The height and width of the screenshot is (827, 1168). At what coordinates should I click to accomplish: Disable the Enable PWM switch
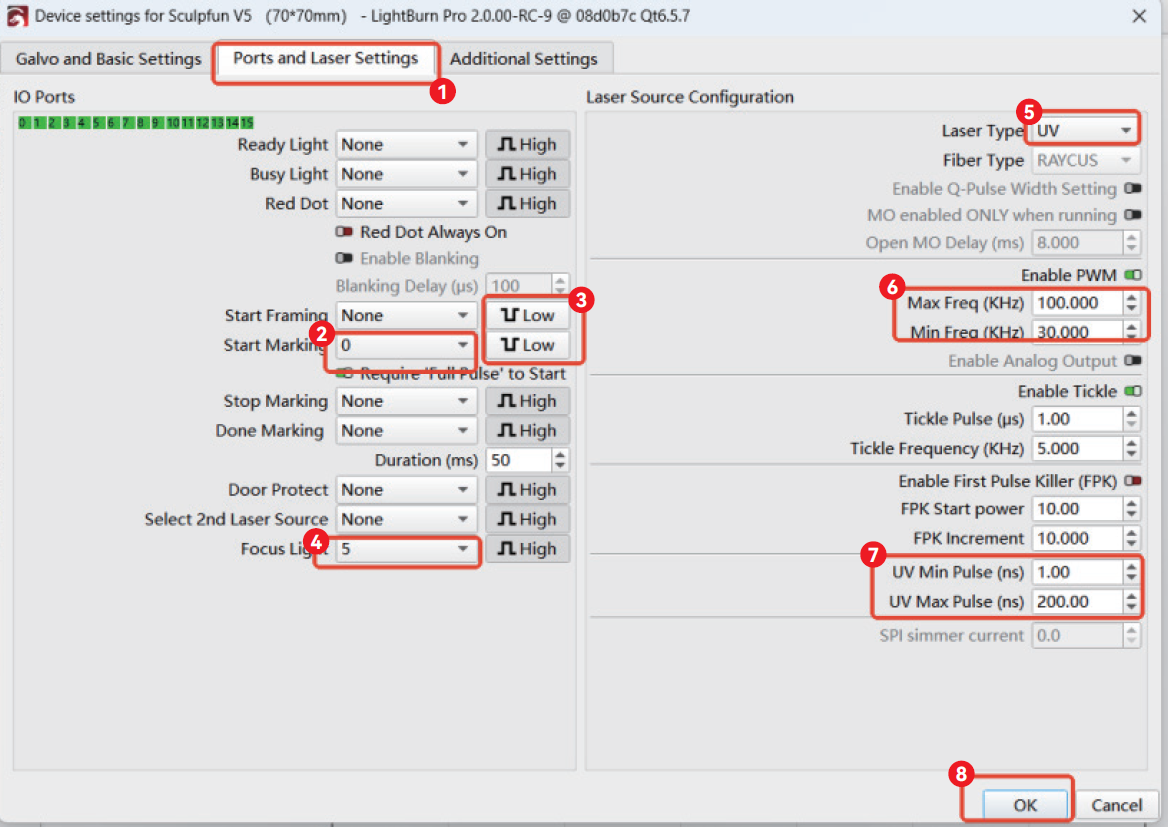pyautogui.click(x=1132, y=275)
